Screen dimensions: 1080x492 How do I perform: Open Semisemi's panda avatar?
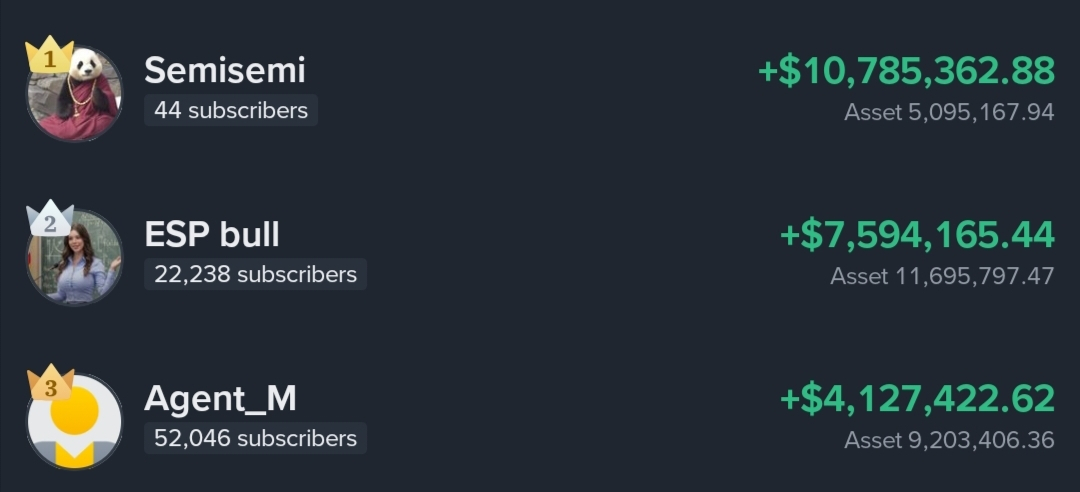coord(74,93)
